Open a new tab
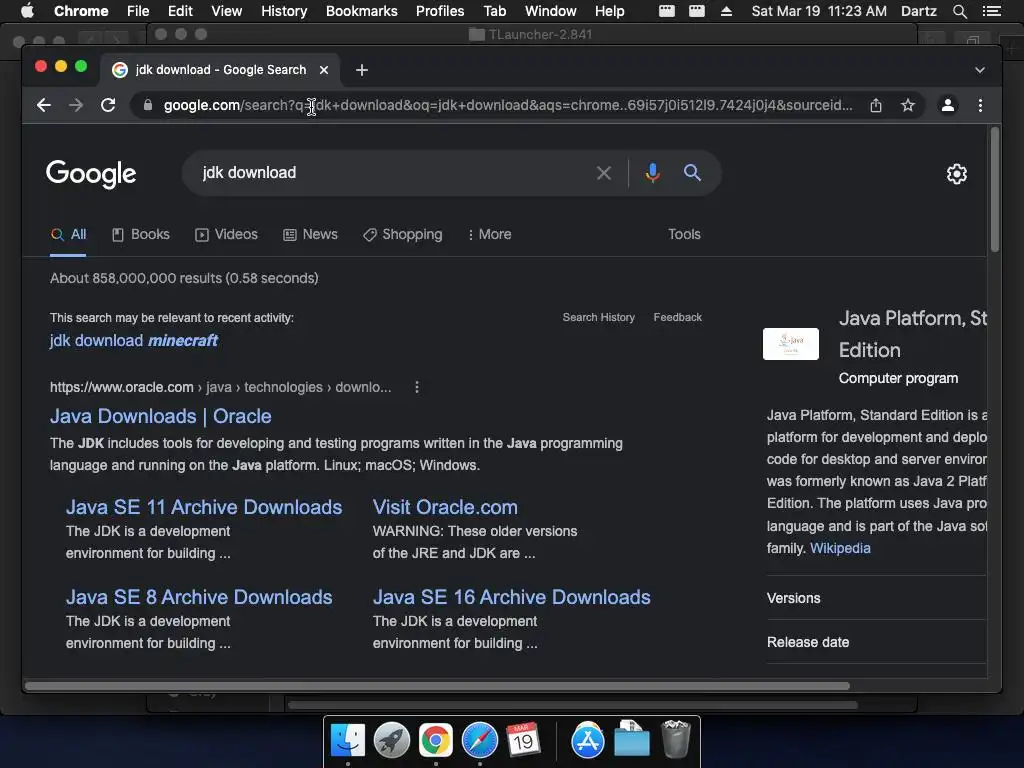The image size is (1024, 768). (362, 70)
